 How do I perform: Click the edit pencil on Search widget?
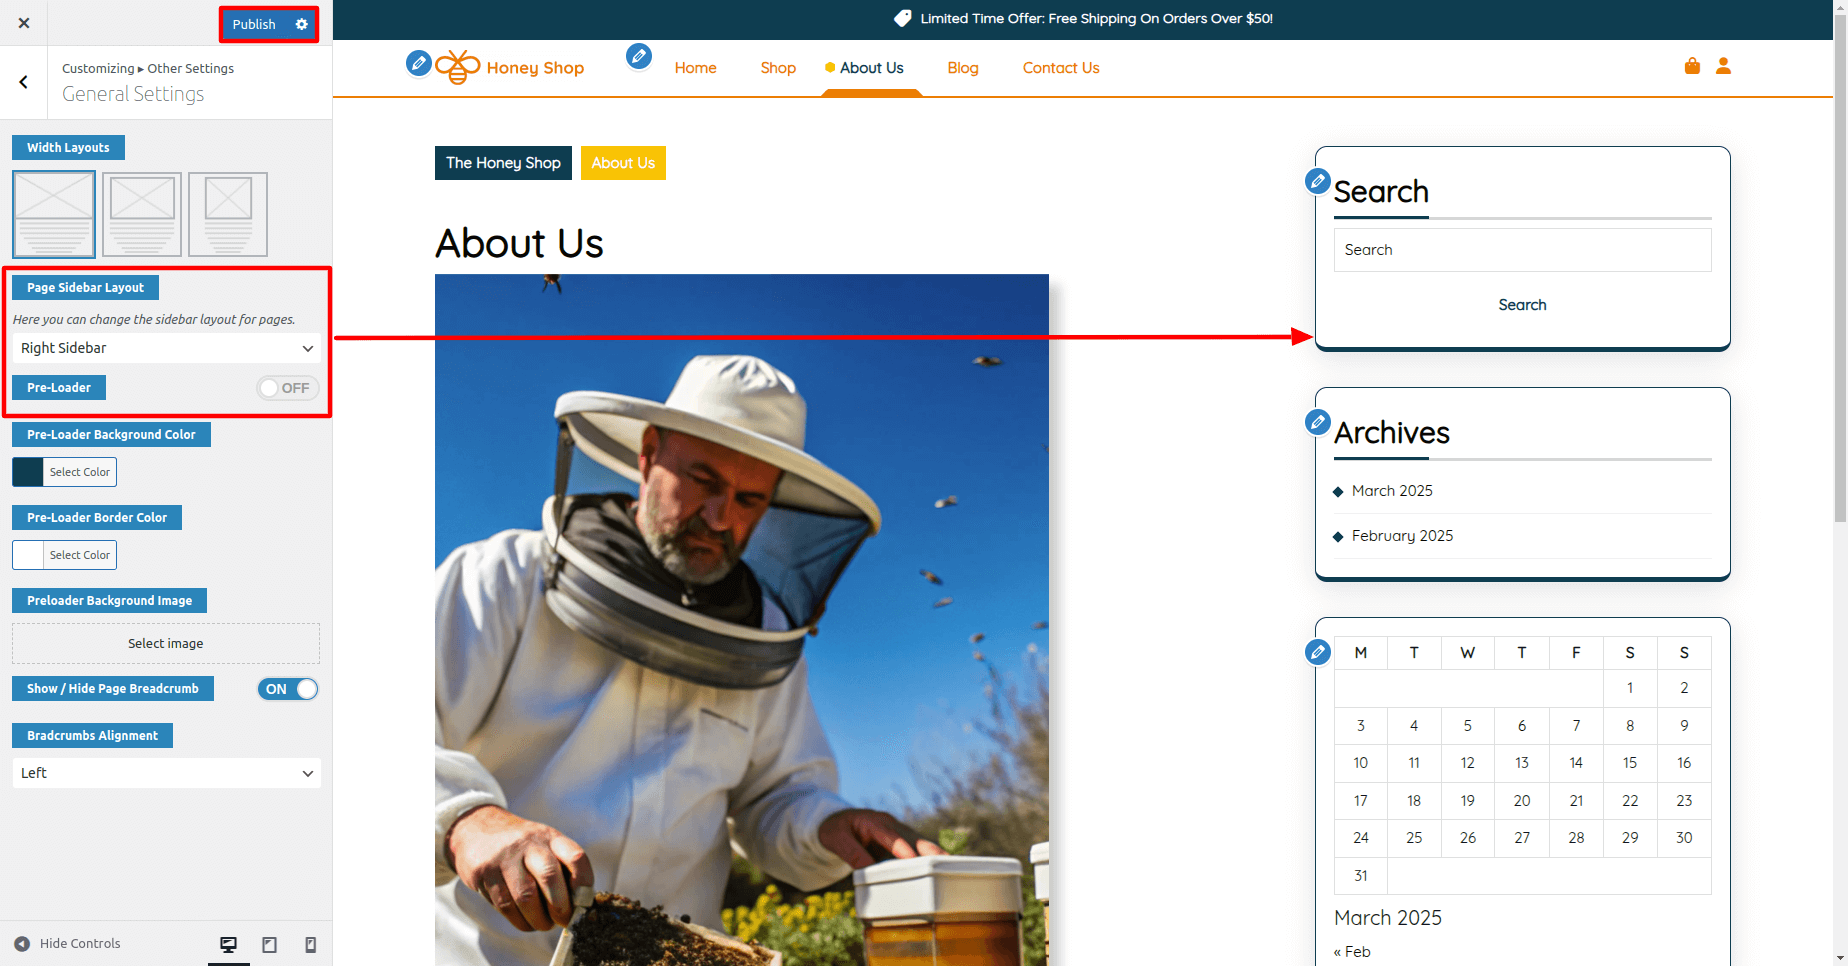click(1318, 182)
